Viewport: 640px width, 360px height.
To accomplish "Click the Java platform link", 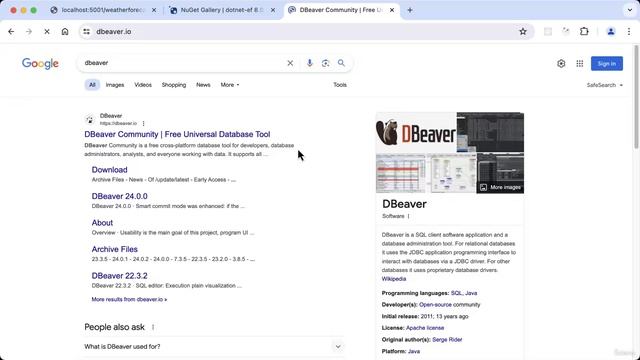I will coord(414,351).
